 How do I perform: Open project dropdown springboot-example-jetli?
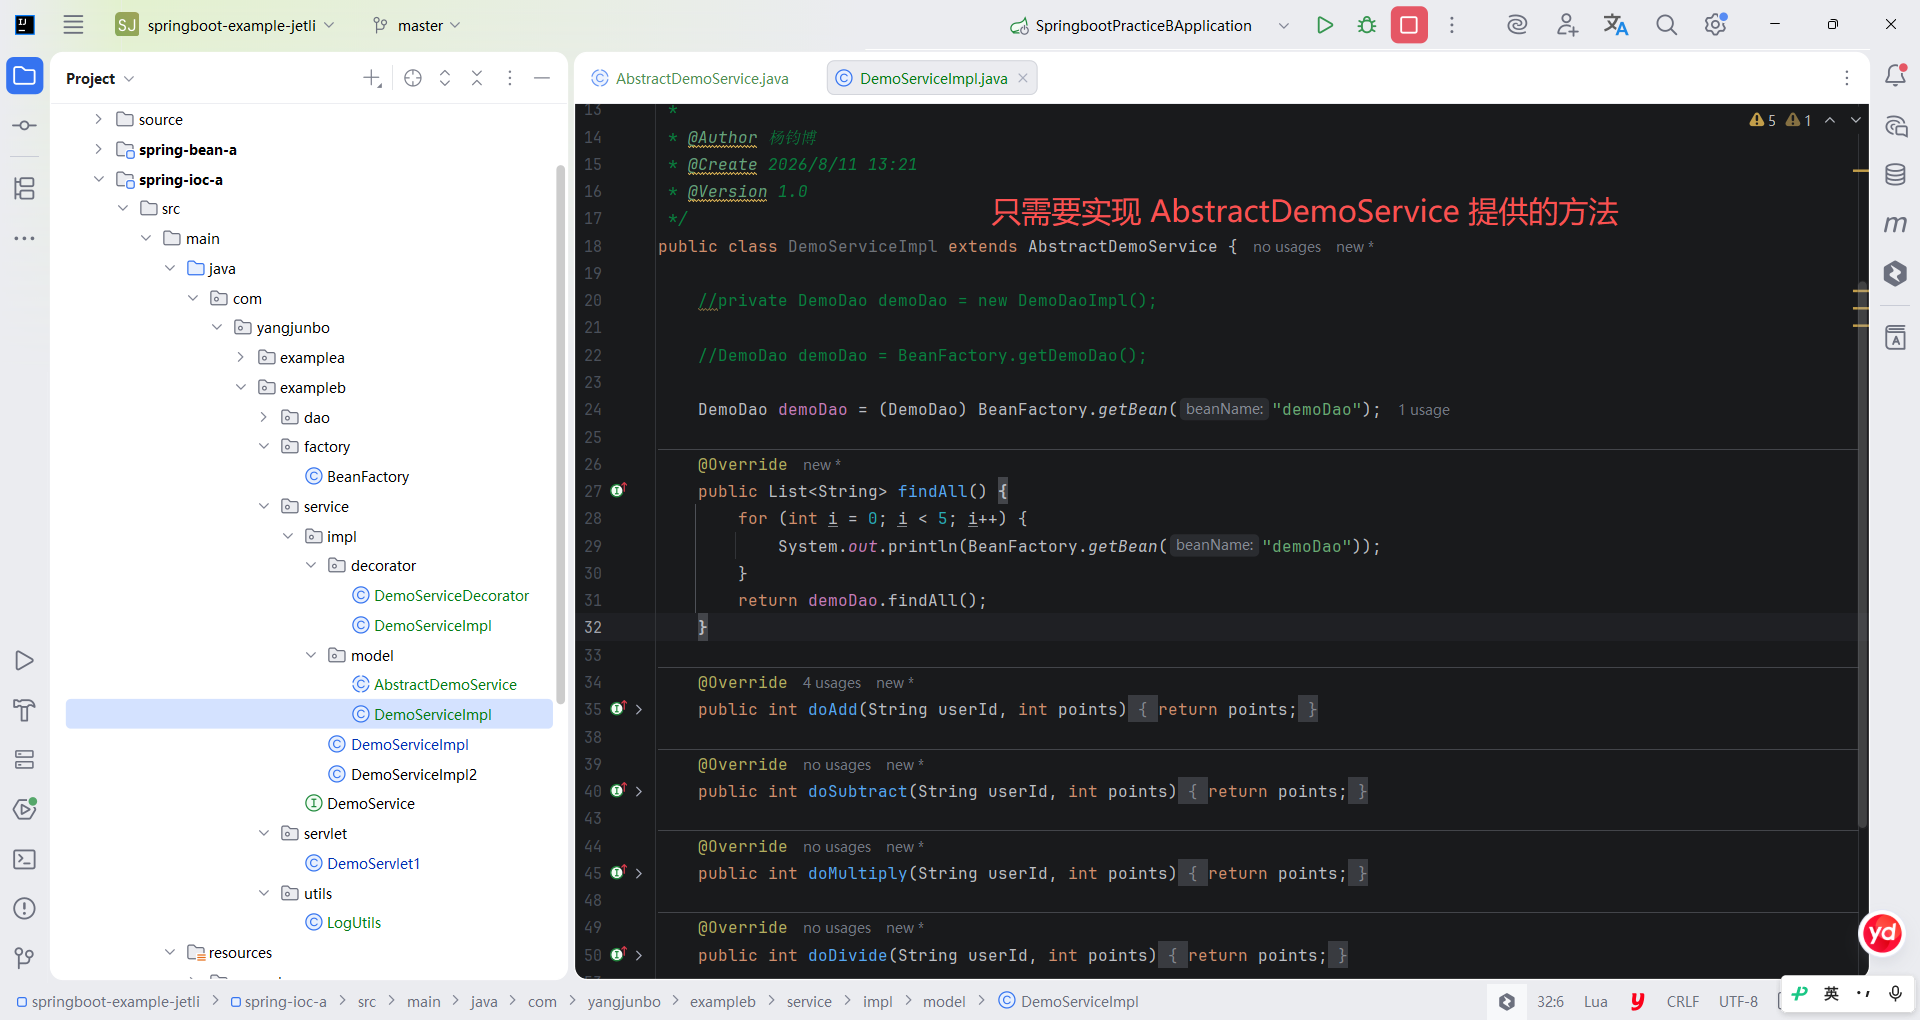(x=225, y=25)
